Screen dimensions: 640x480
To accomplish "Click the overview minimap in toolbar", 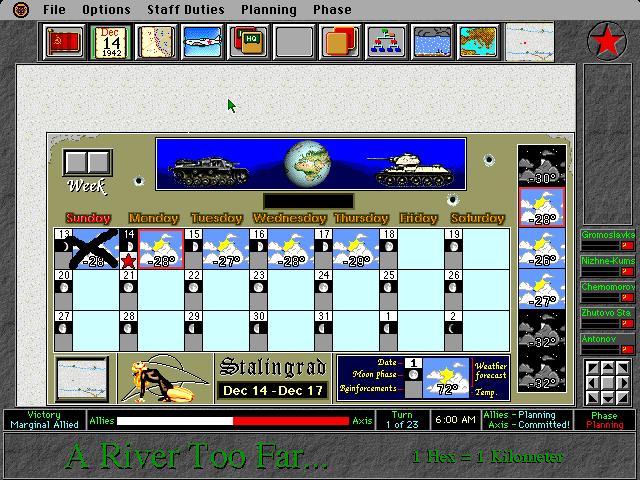I will coord(529,42).
